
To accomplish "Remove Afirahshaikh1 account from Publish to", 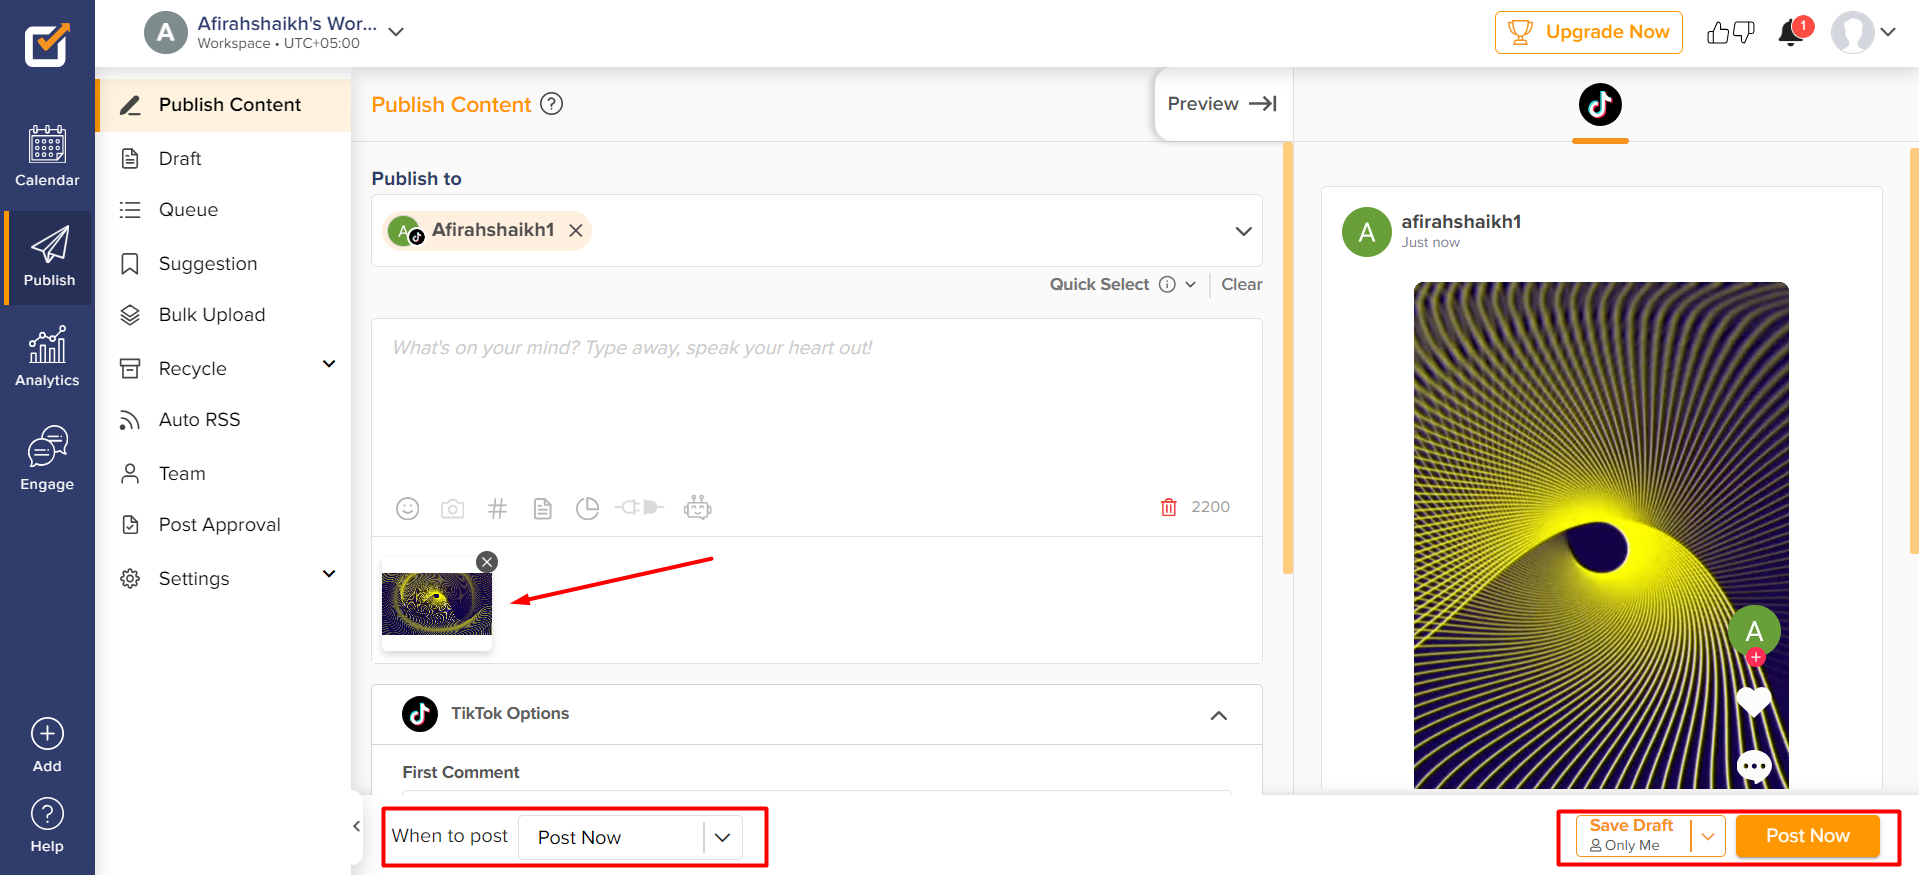I will (576, 230).
